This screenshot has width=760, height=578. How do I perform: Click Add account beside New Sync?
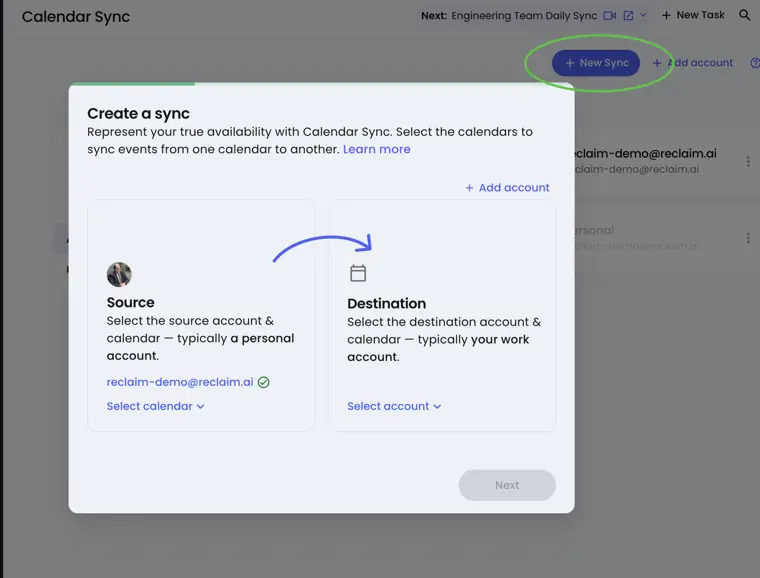pos(693,63)
